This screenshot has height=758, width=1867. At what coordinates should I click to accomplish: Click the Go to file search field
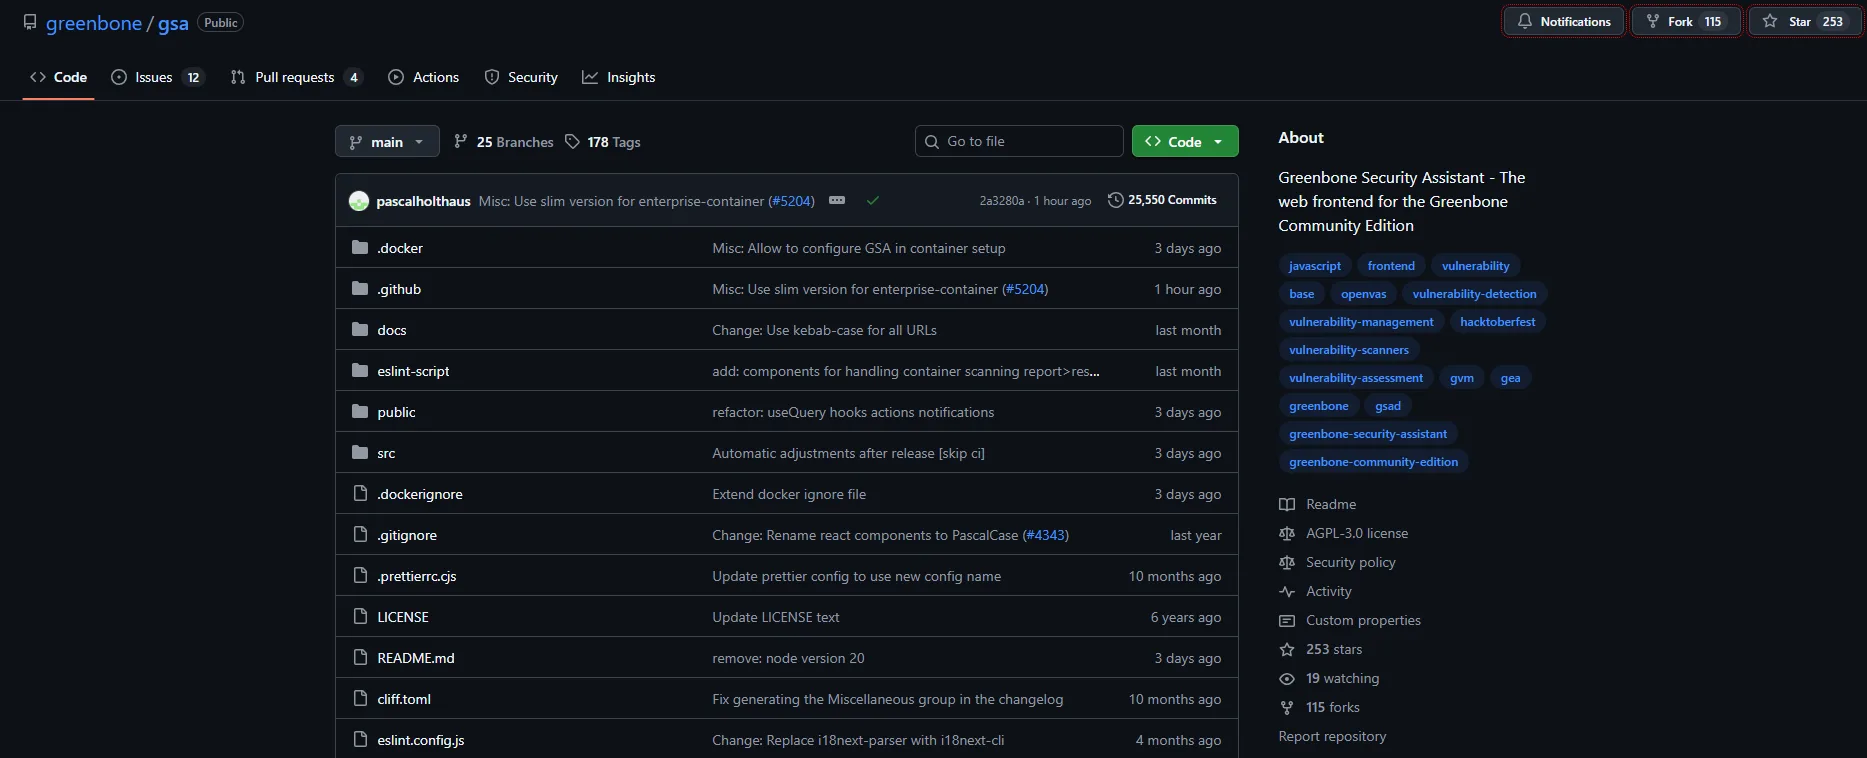tap(1019, 141)
